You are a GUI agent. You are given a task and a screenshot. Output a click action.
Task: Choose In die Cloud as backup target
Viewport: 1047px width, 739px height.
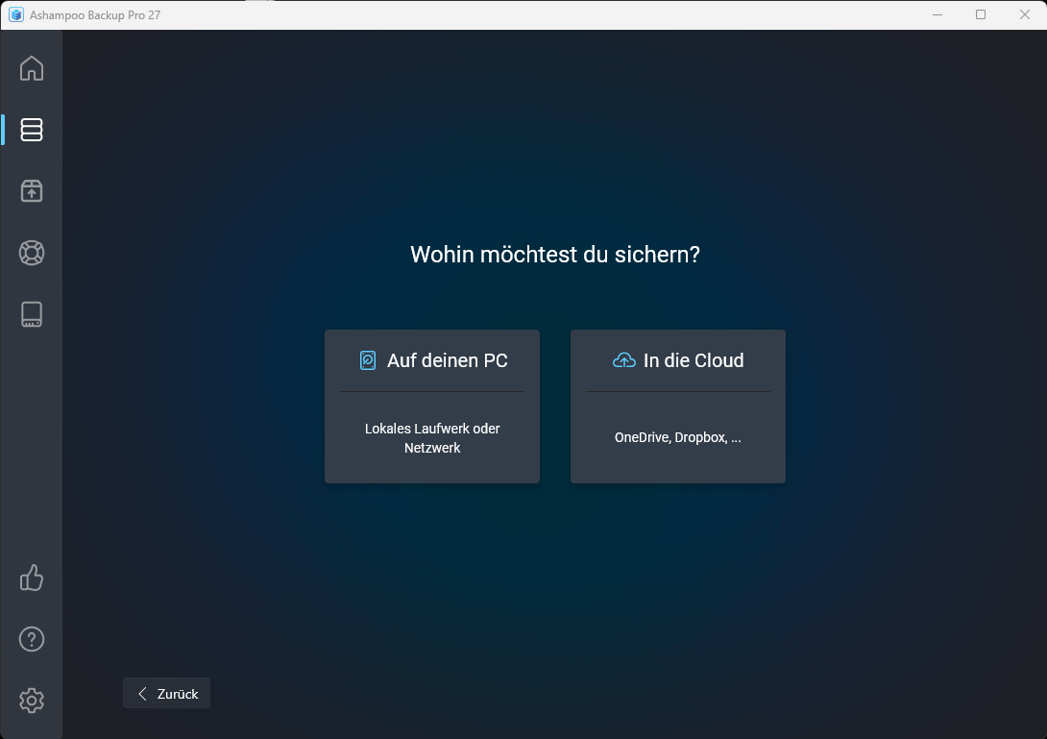point(677,406)
